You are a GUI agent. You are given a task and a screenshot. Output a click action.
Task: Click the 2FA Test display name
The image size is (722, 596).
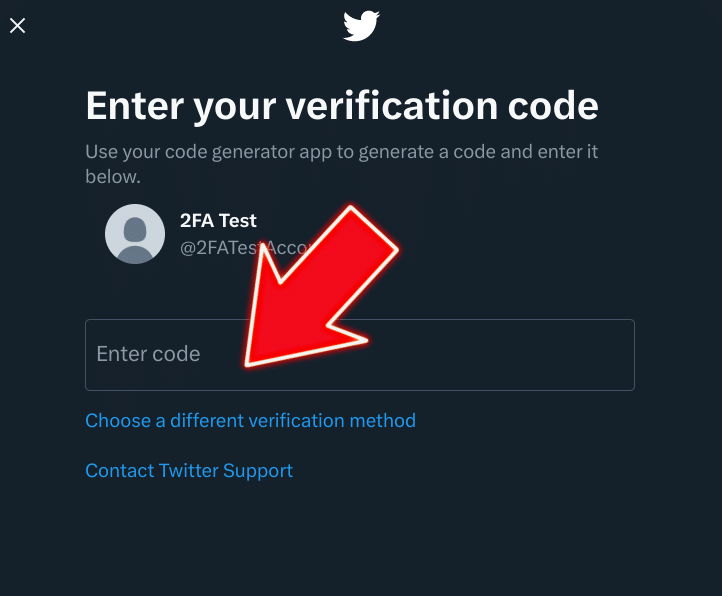pos(218,221)
